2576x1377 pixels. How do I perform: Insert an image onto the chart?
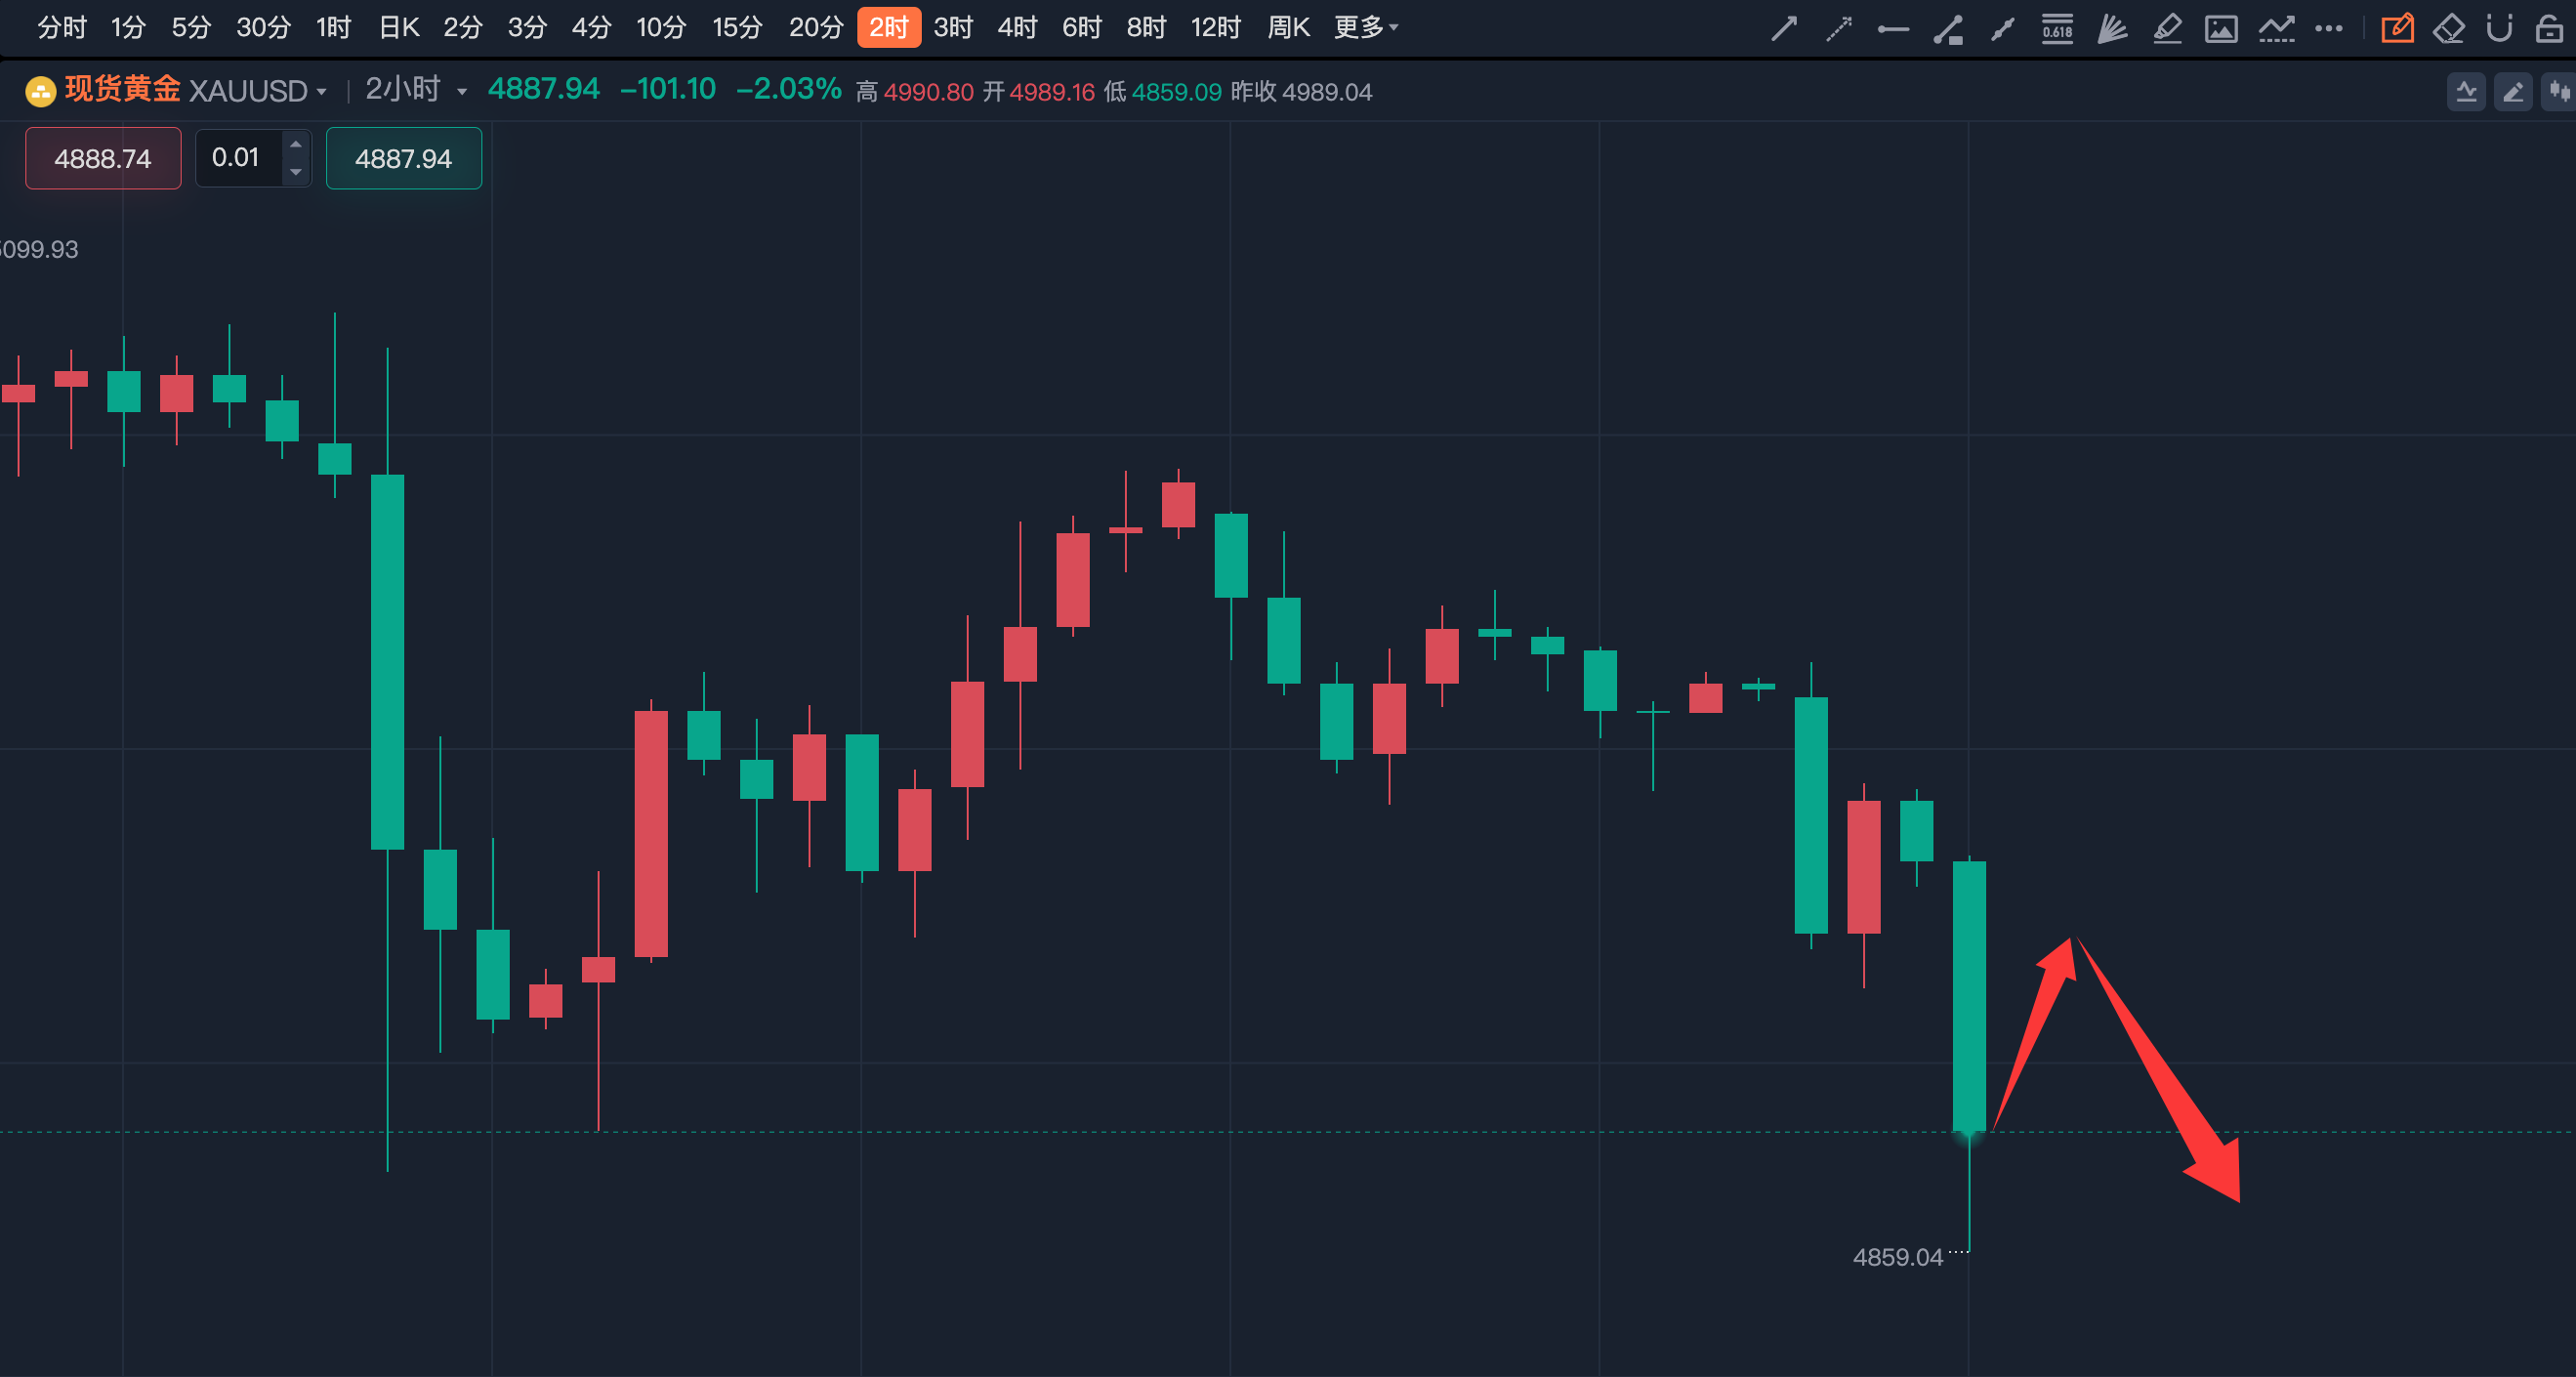coord(2221,28)
